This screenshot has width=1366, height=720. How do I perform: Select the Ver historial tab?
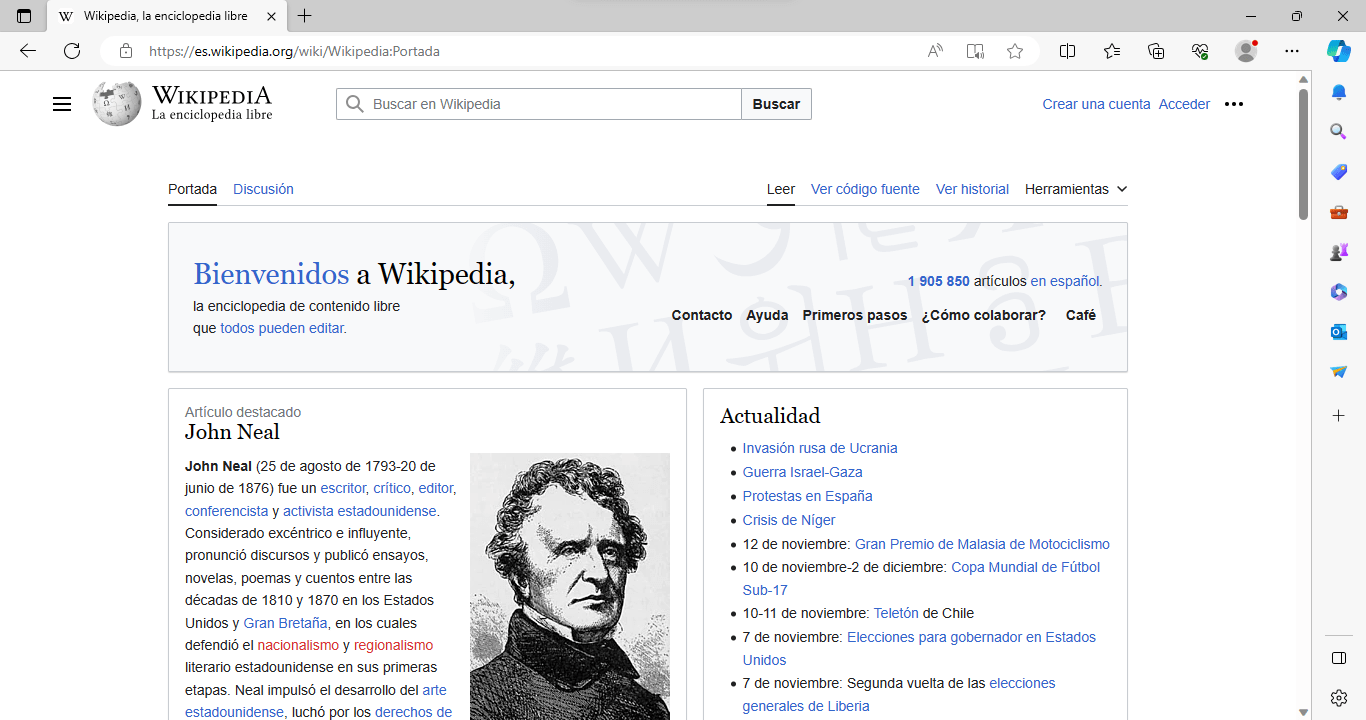tap(972, 189)
